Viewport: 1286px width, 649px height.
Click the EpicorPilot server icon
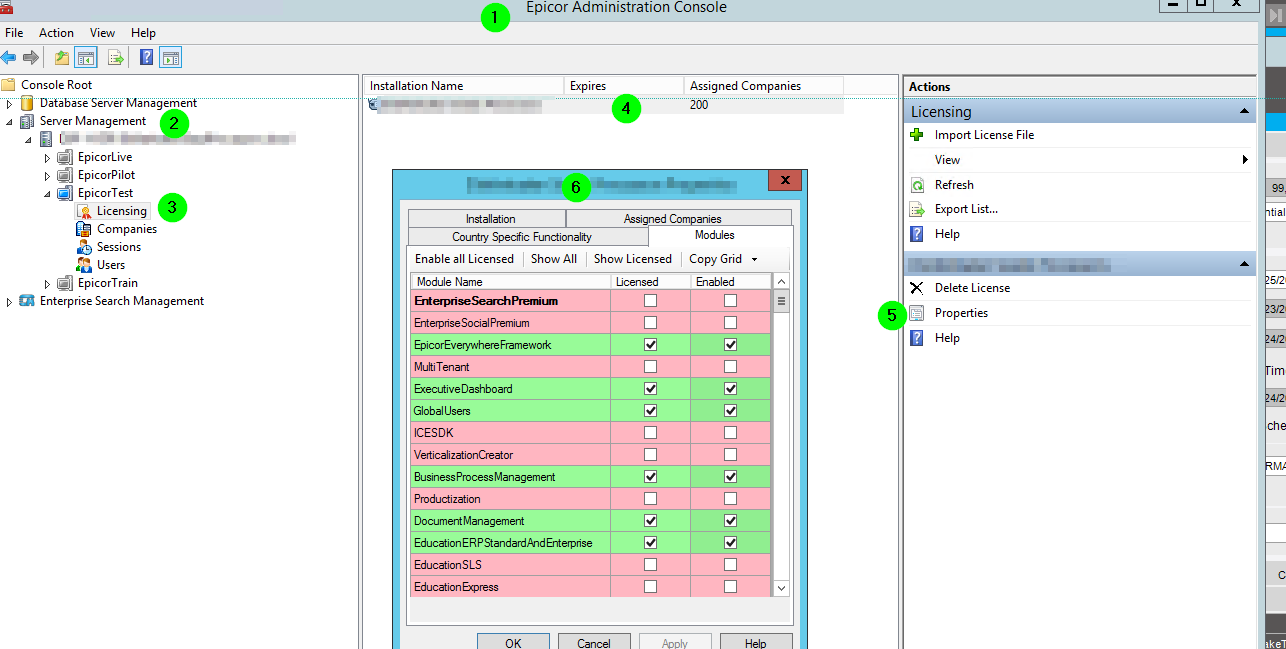pyautogui.click(x=65, y=175)
